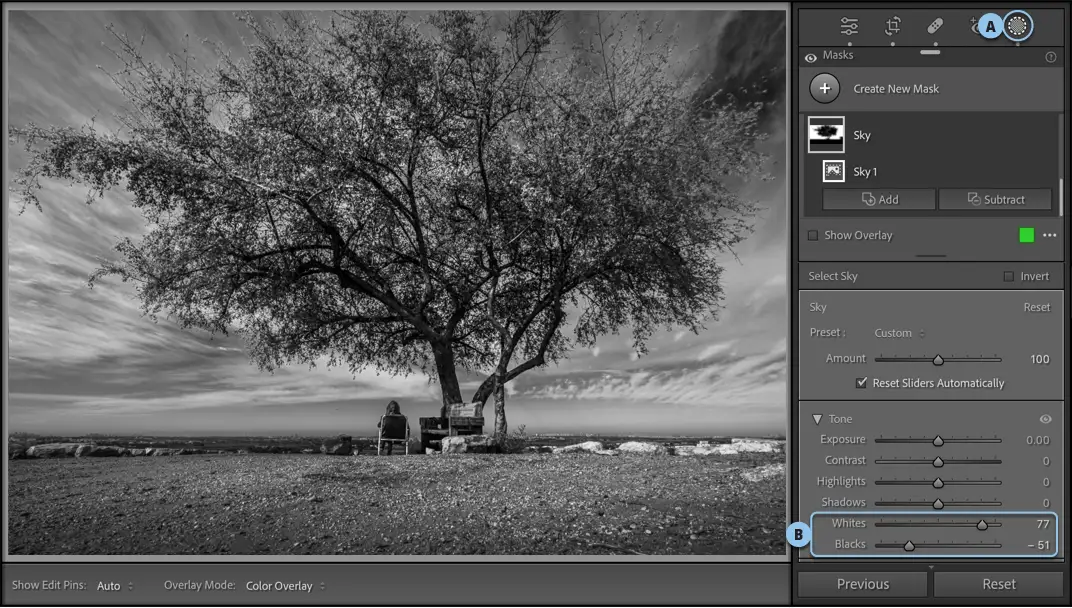This screenshot has width=1072, height=608.
Task: Open the green overlay color swatch
Action: click(1026, 235)
